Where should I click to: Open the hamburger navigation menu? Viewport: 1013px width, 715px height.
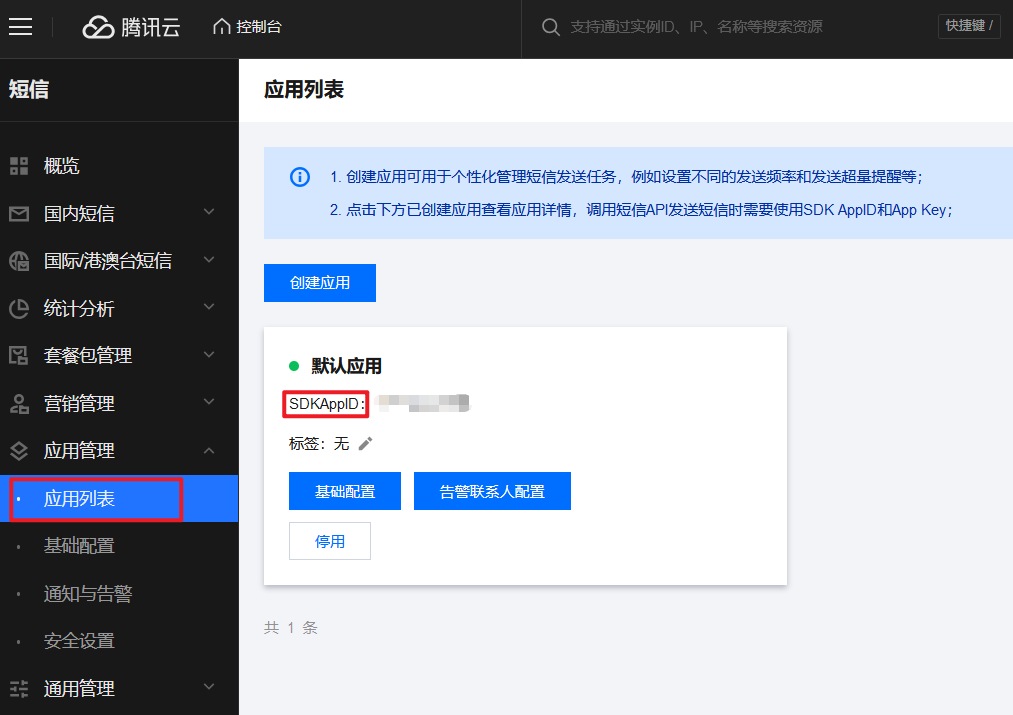pos(21,26)
